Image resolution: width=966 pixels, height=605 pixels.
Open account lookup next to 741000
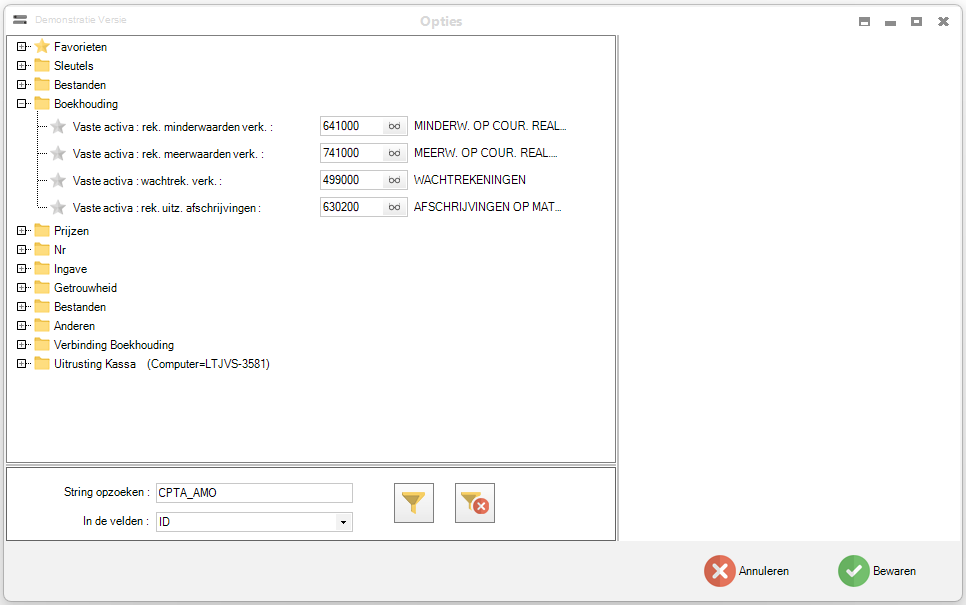395,153
